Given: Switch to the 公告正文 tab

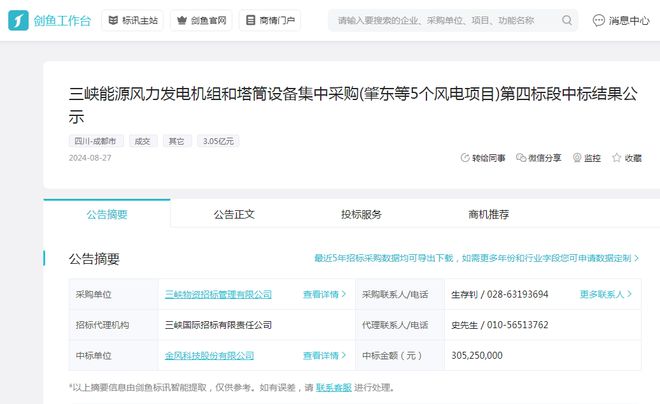Looking at the screenshot, I should click(x=234, y=214).
